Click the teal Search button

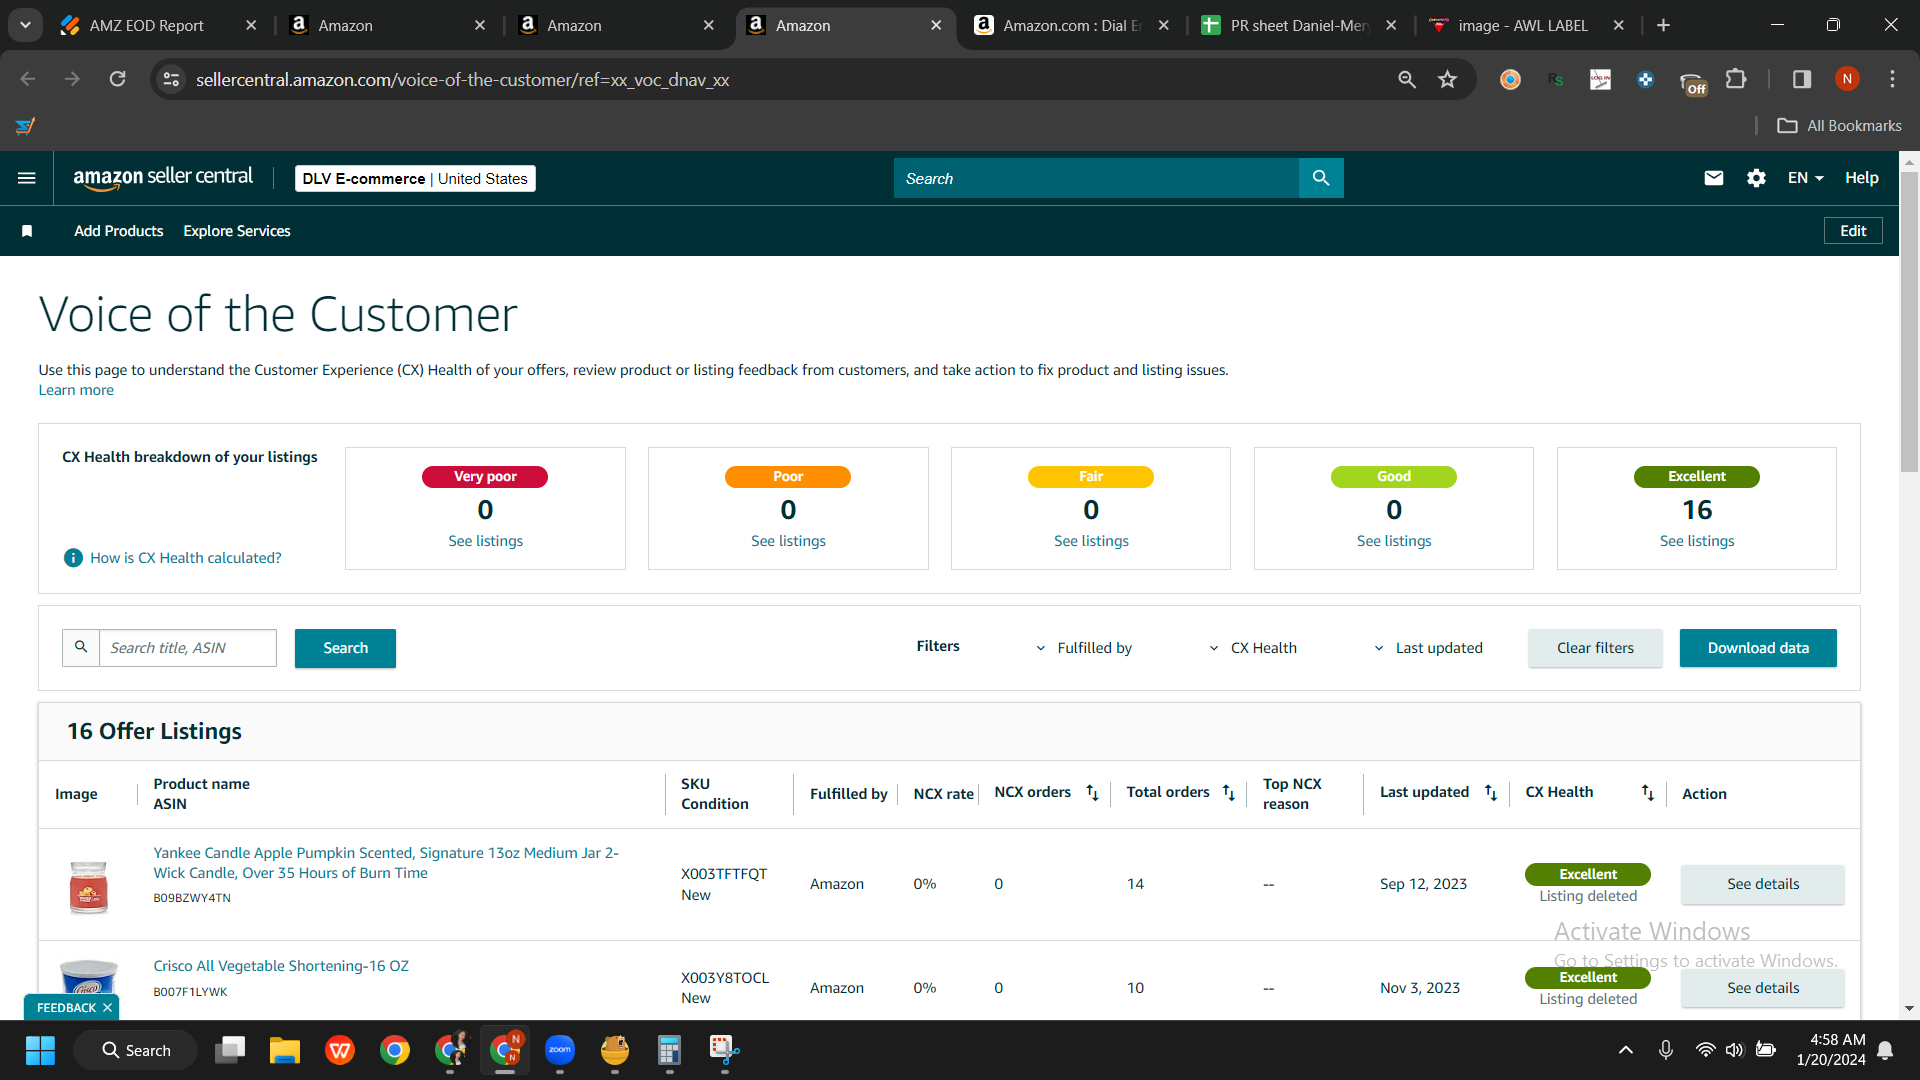click(x=345, y=648)
